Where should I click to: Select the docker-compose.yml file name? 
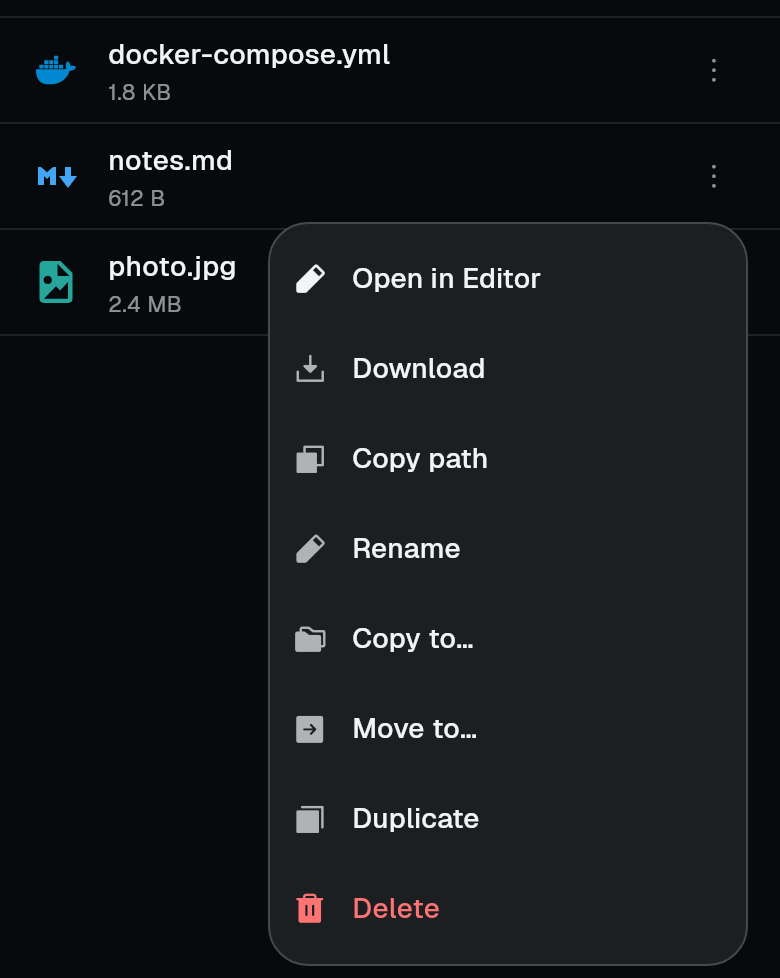pos(249,56)
